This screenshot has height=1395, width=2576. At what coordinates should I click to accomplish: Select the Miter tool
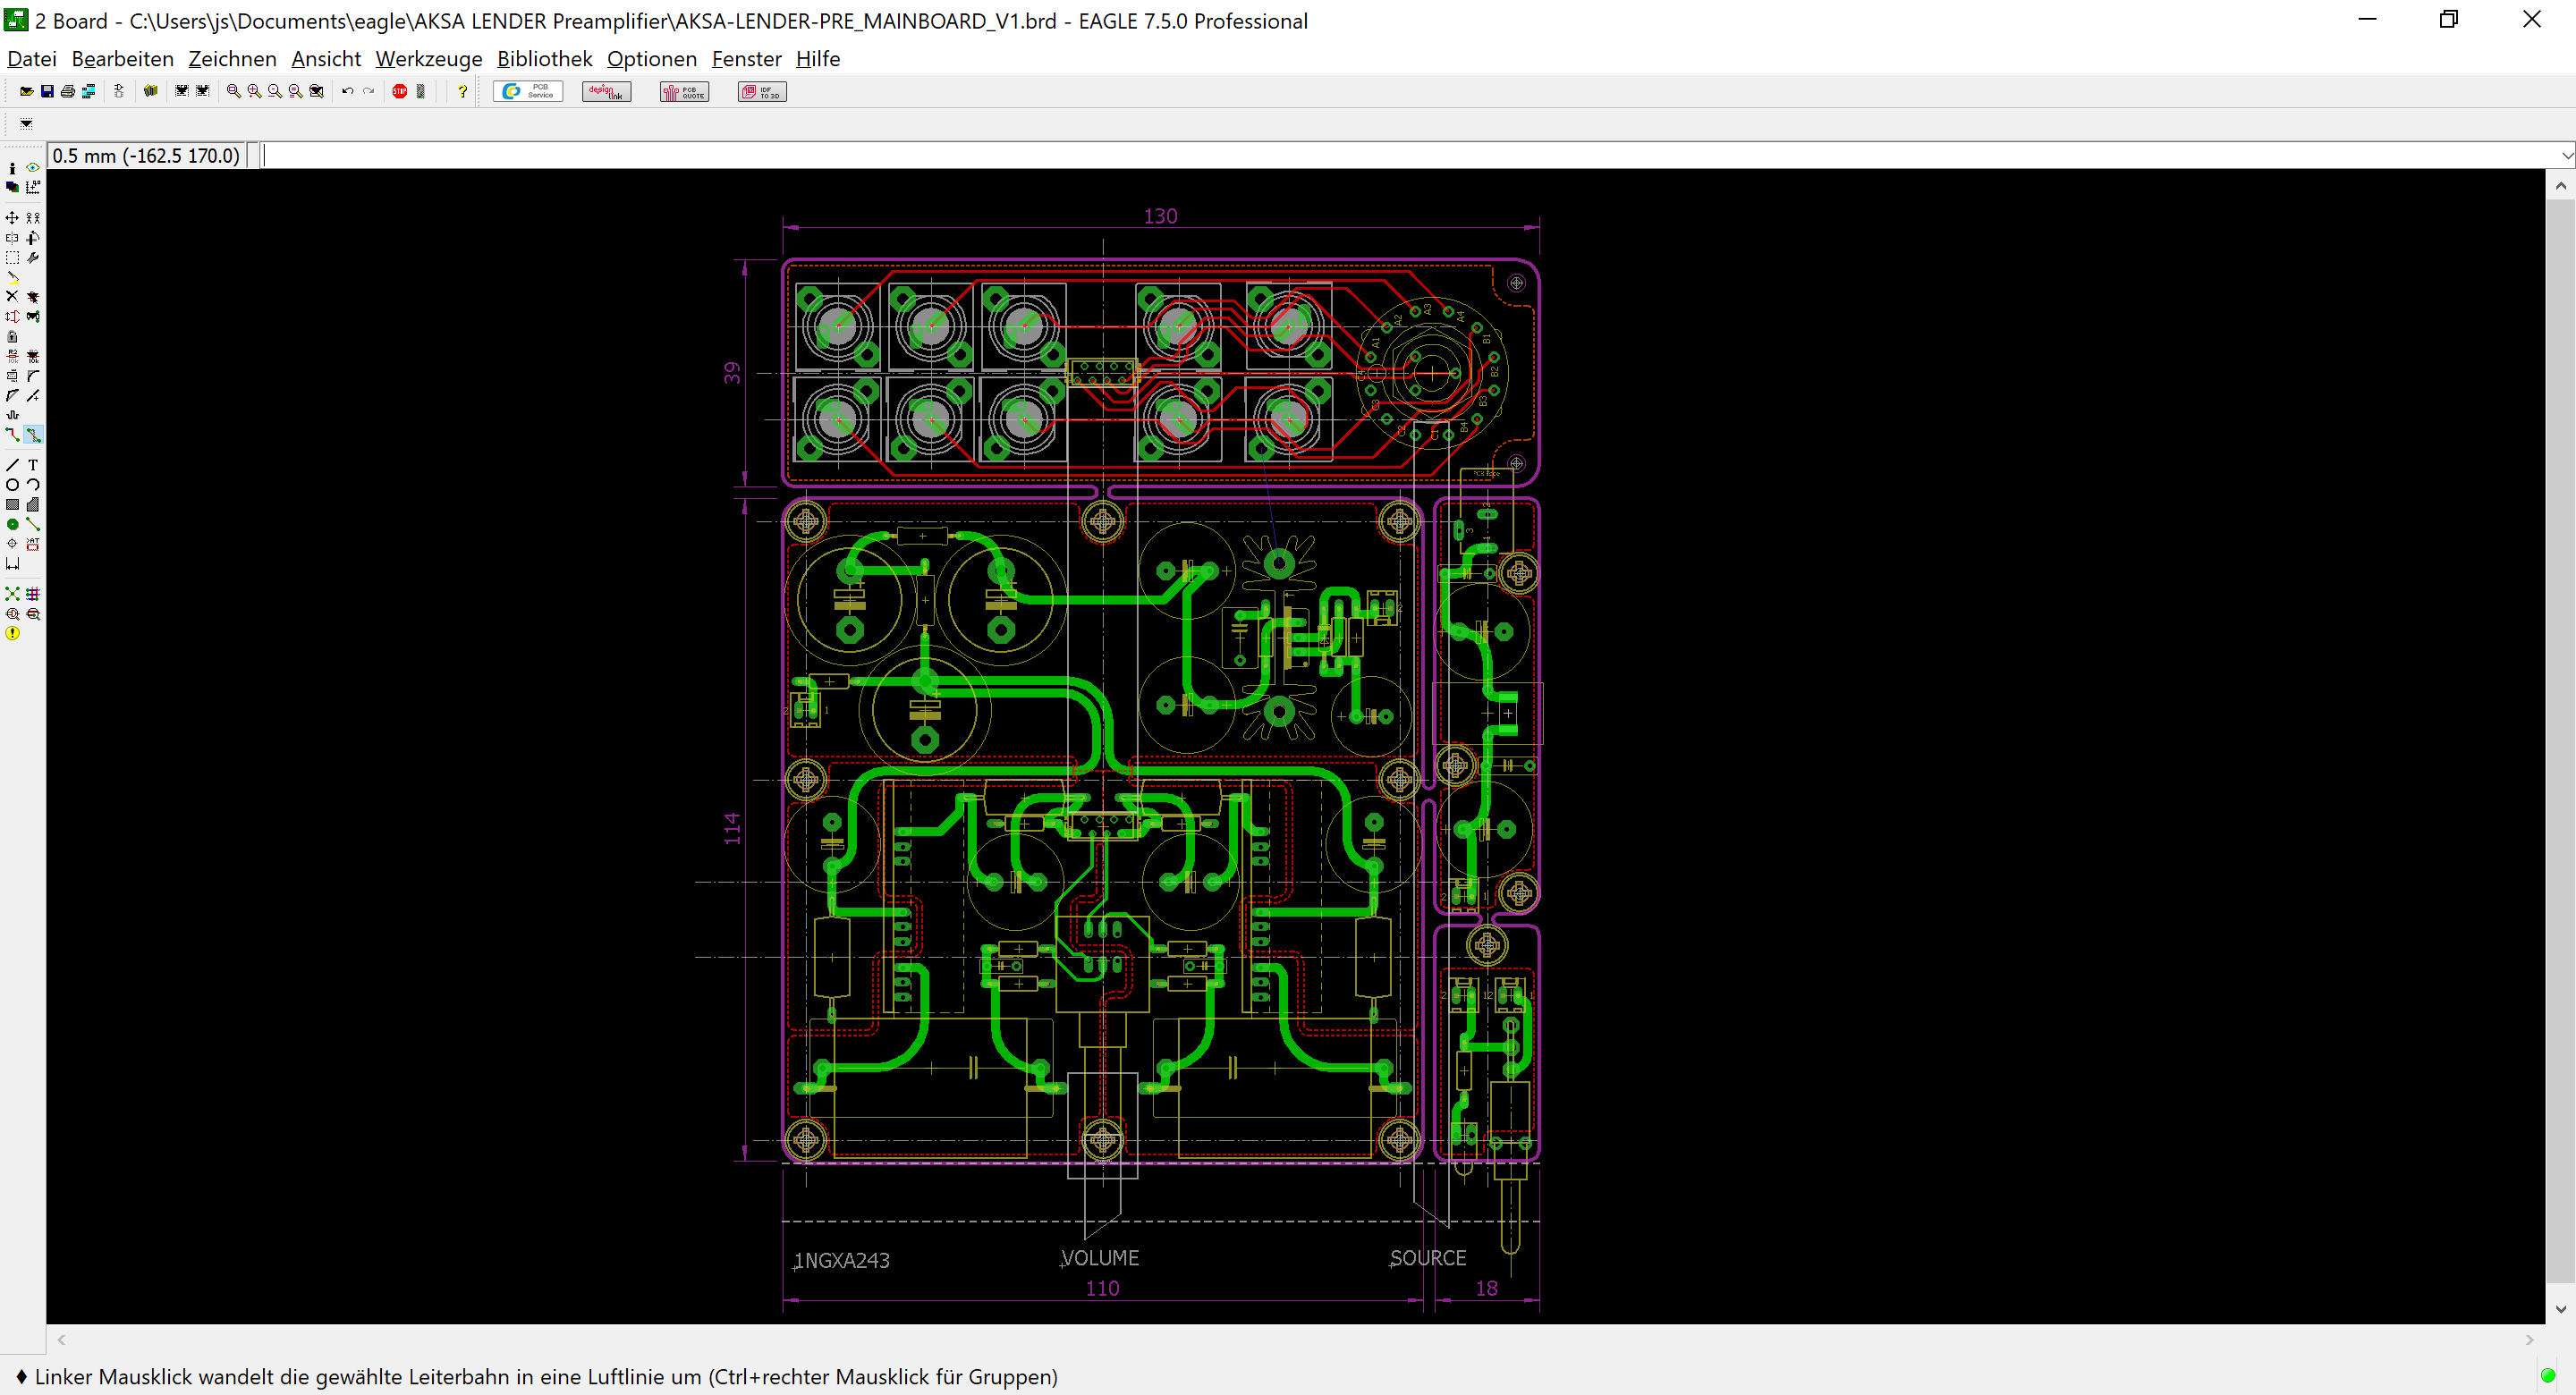[x=33, y=376]
